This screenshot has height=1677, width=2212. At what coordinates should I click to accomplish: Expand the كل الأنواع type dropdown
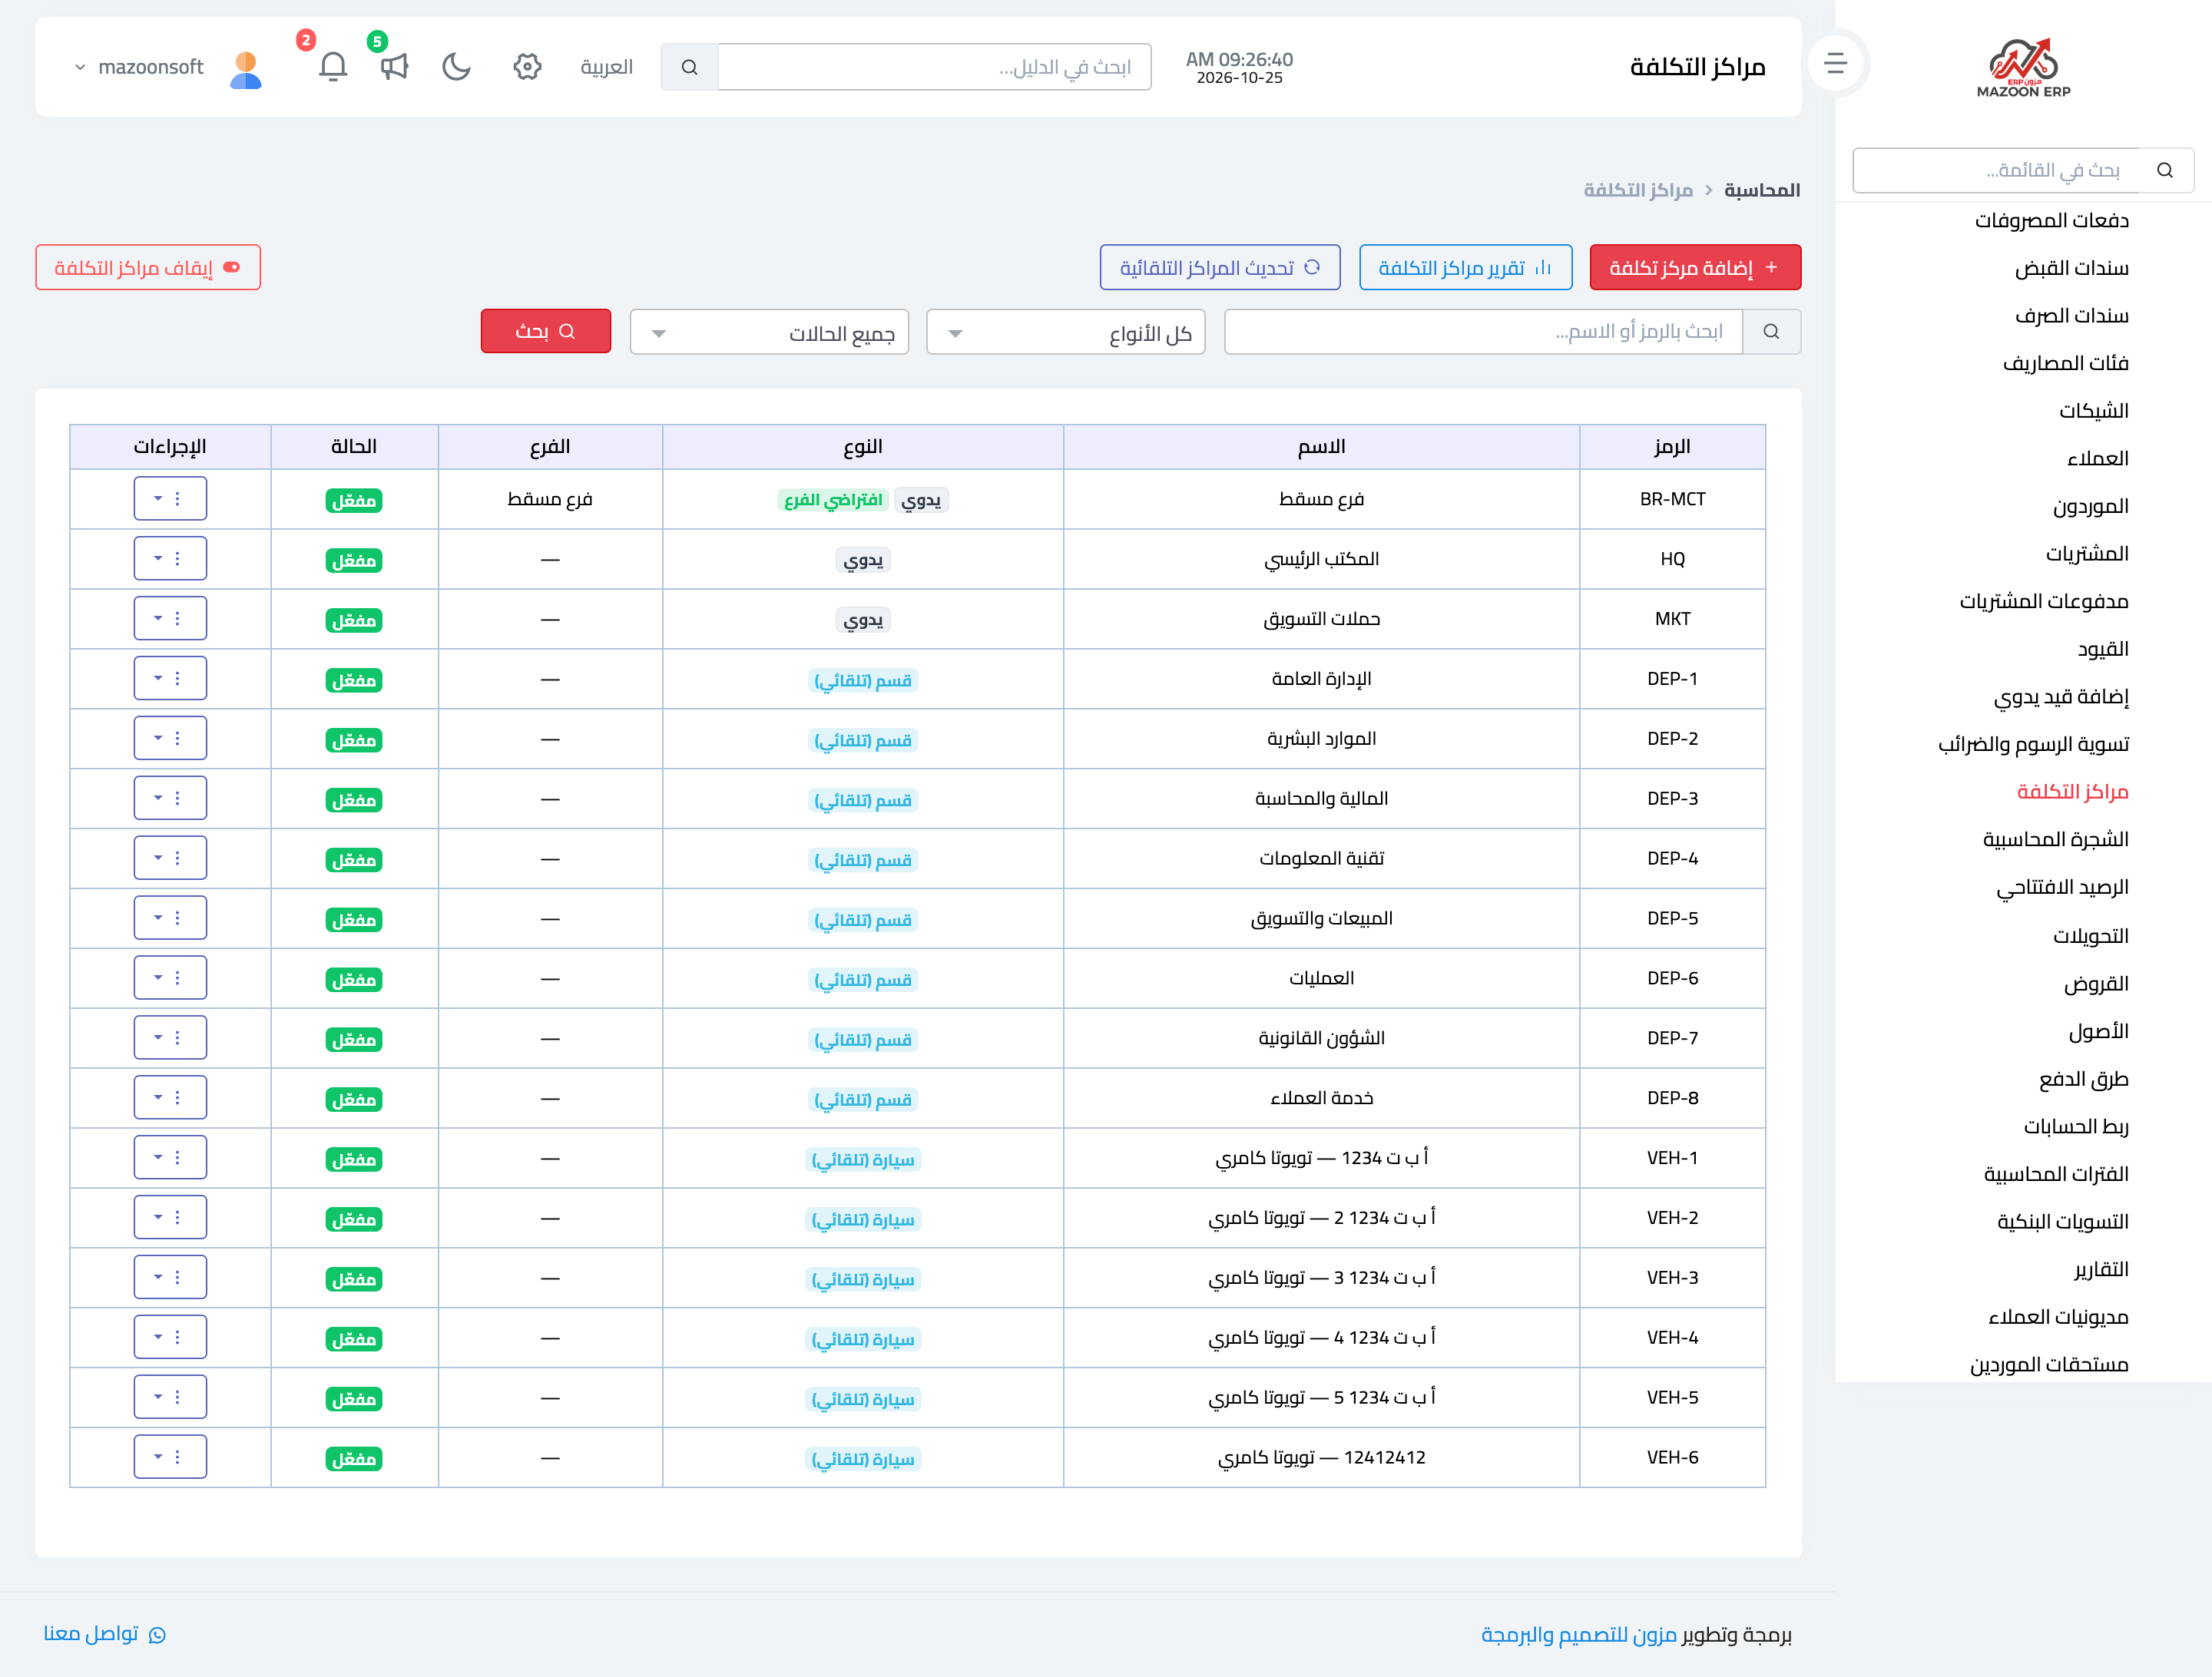[x=1066, y=332]
